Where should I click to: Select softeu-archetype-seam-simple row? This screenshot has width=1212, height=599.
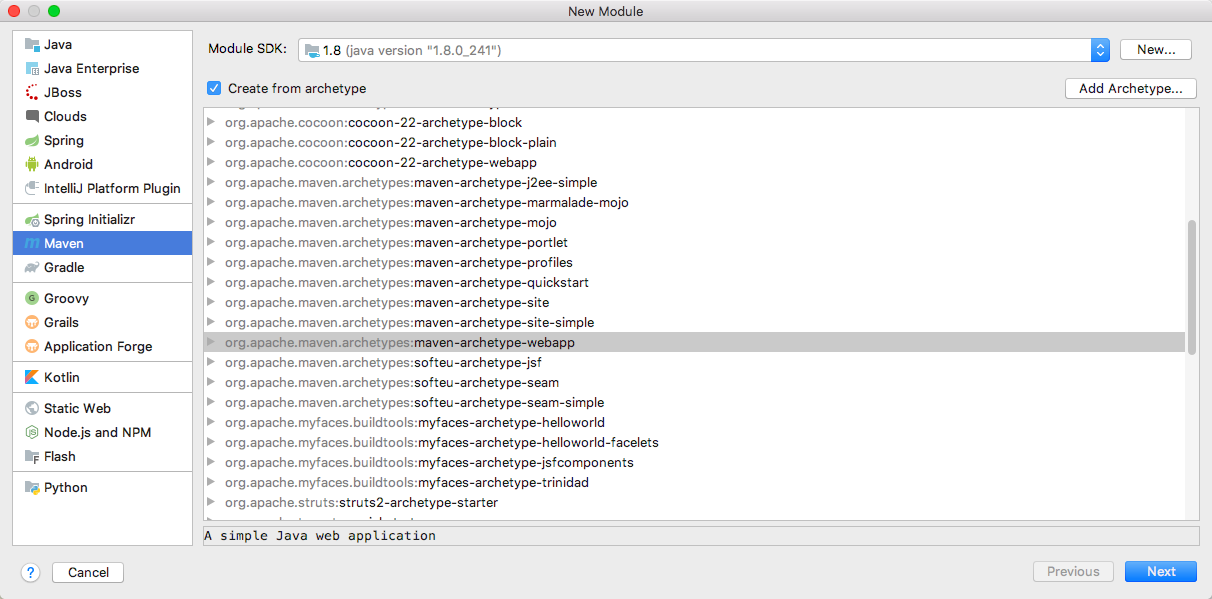coord(695,402)
